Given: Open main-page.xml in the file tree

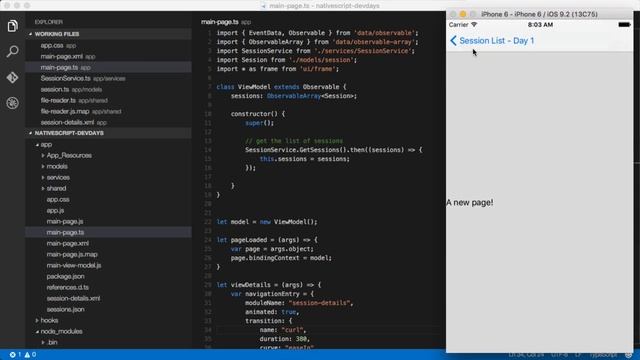Looking at the screenshot, I should [x=109, y=243].
